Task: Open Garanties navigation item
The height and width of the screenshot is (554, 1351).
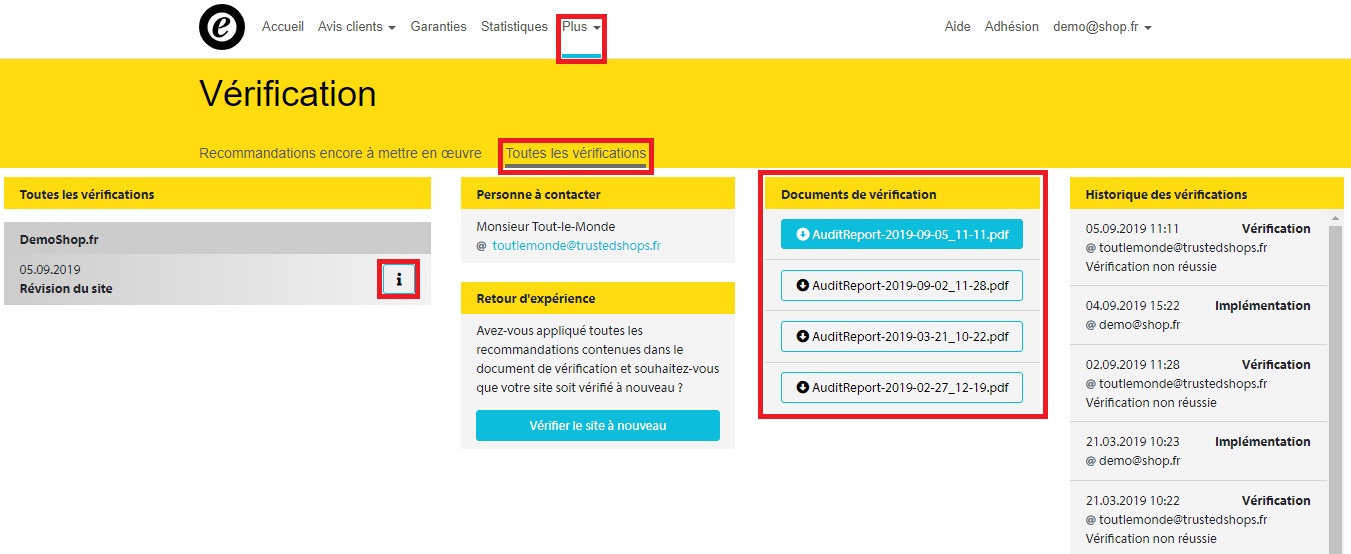Action: pyautogui.click(x=438, y=27)
